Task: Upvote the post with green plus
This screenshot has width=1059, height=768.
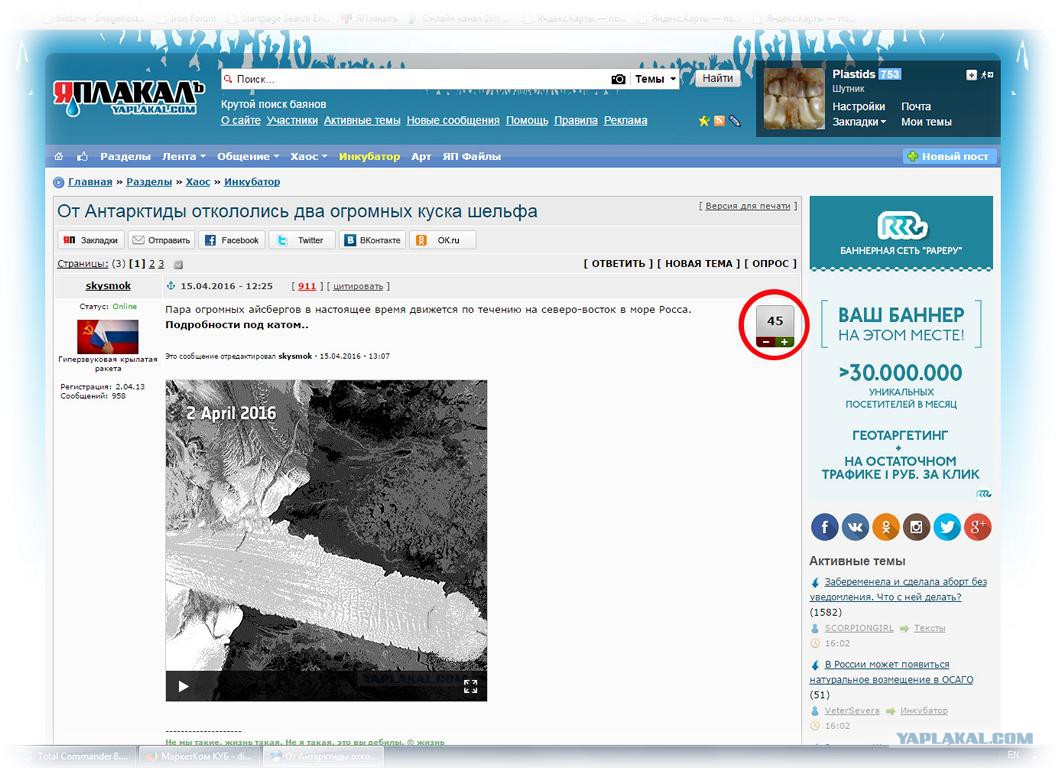Action: click(x=785, y=342)
